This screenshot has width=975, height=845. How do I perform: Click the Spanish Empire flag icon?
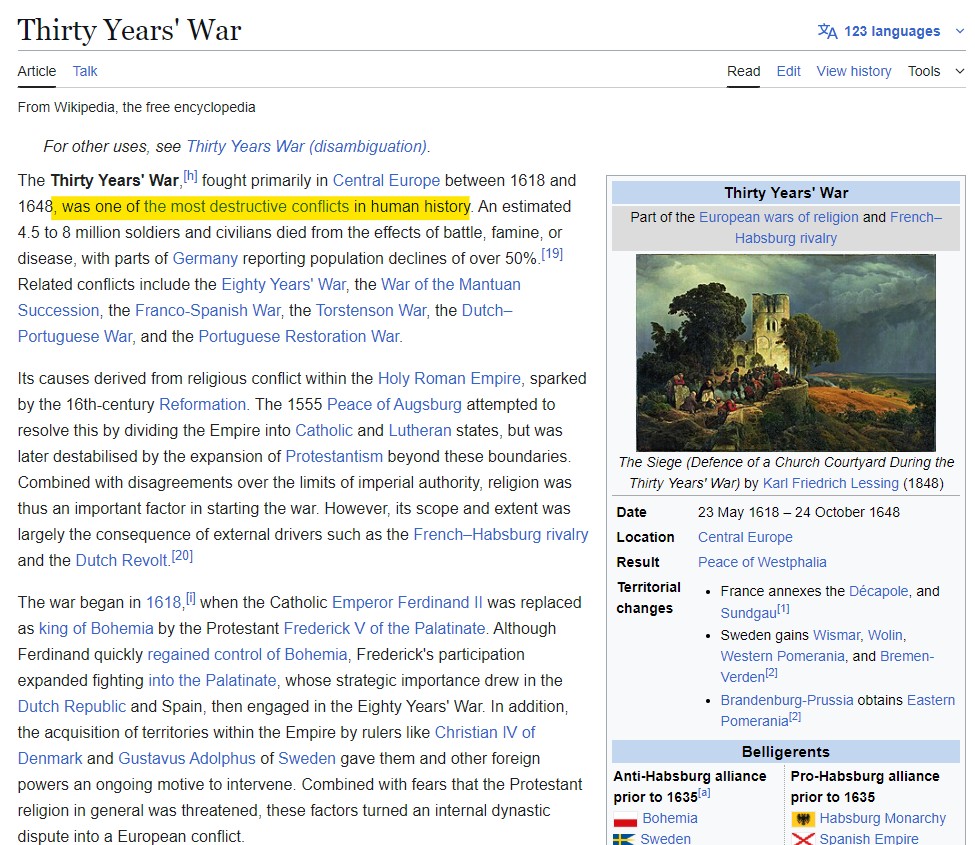(803, 839)
